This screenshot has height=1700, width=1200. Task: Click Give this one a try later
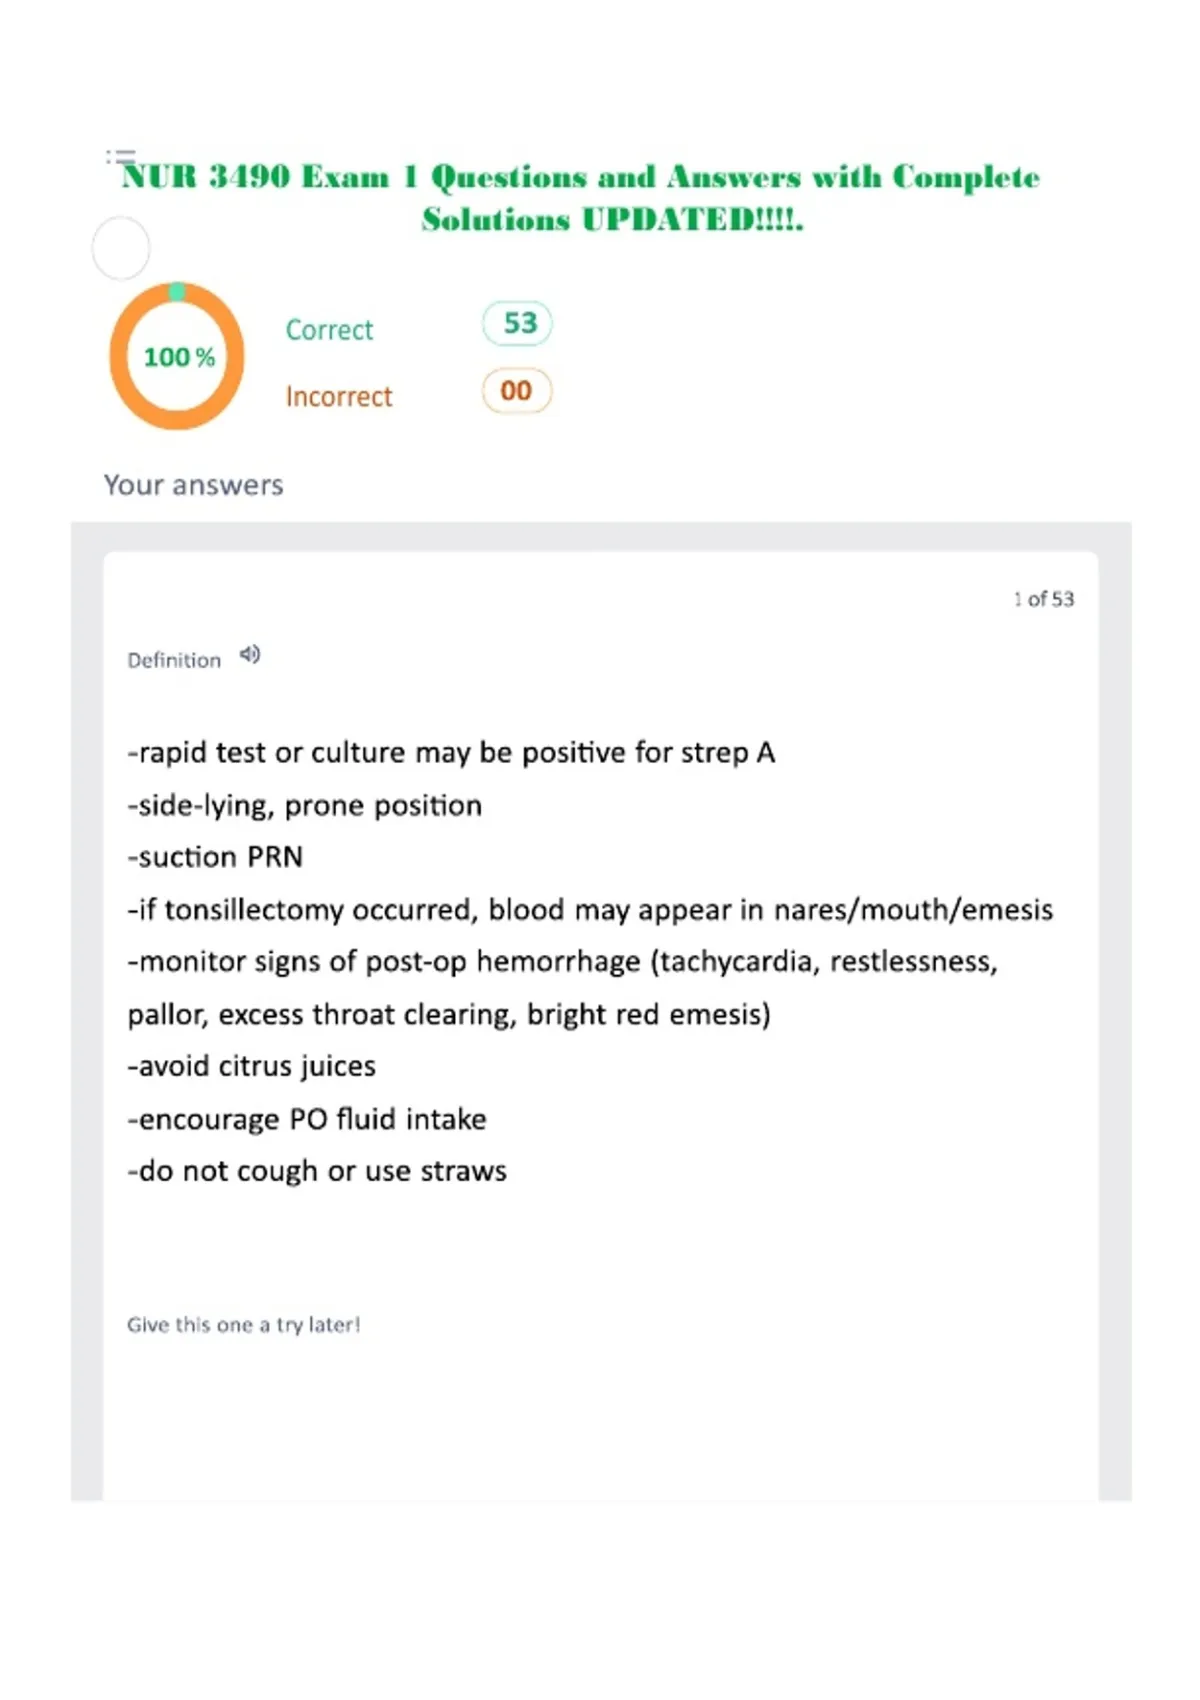(x=243, y=1324)
